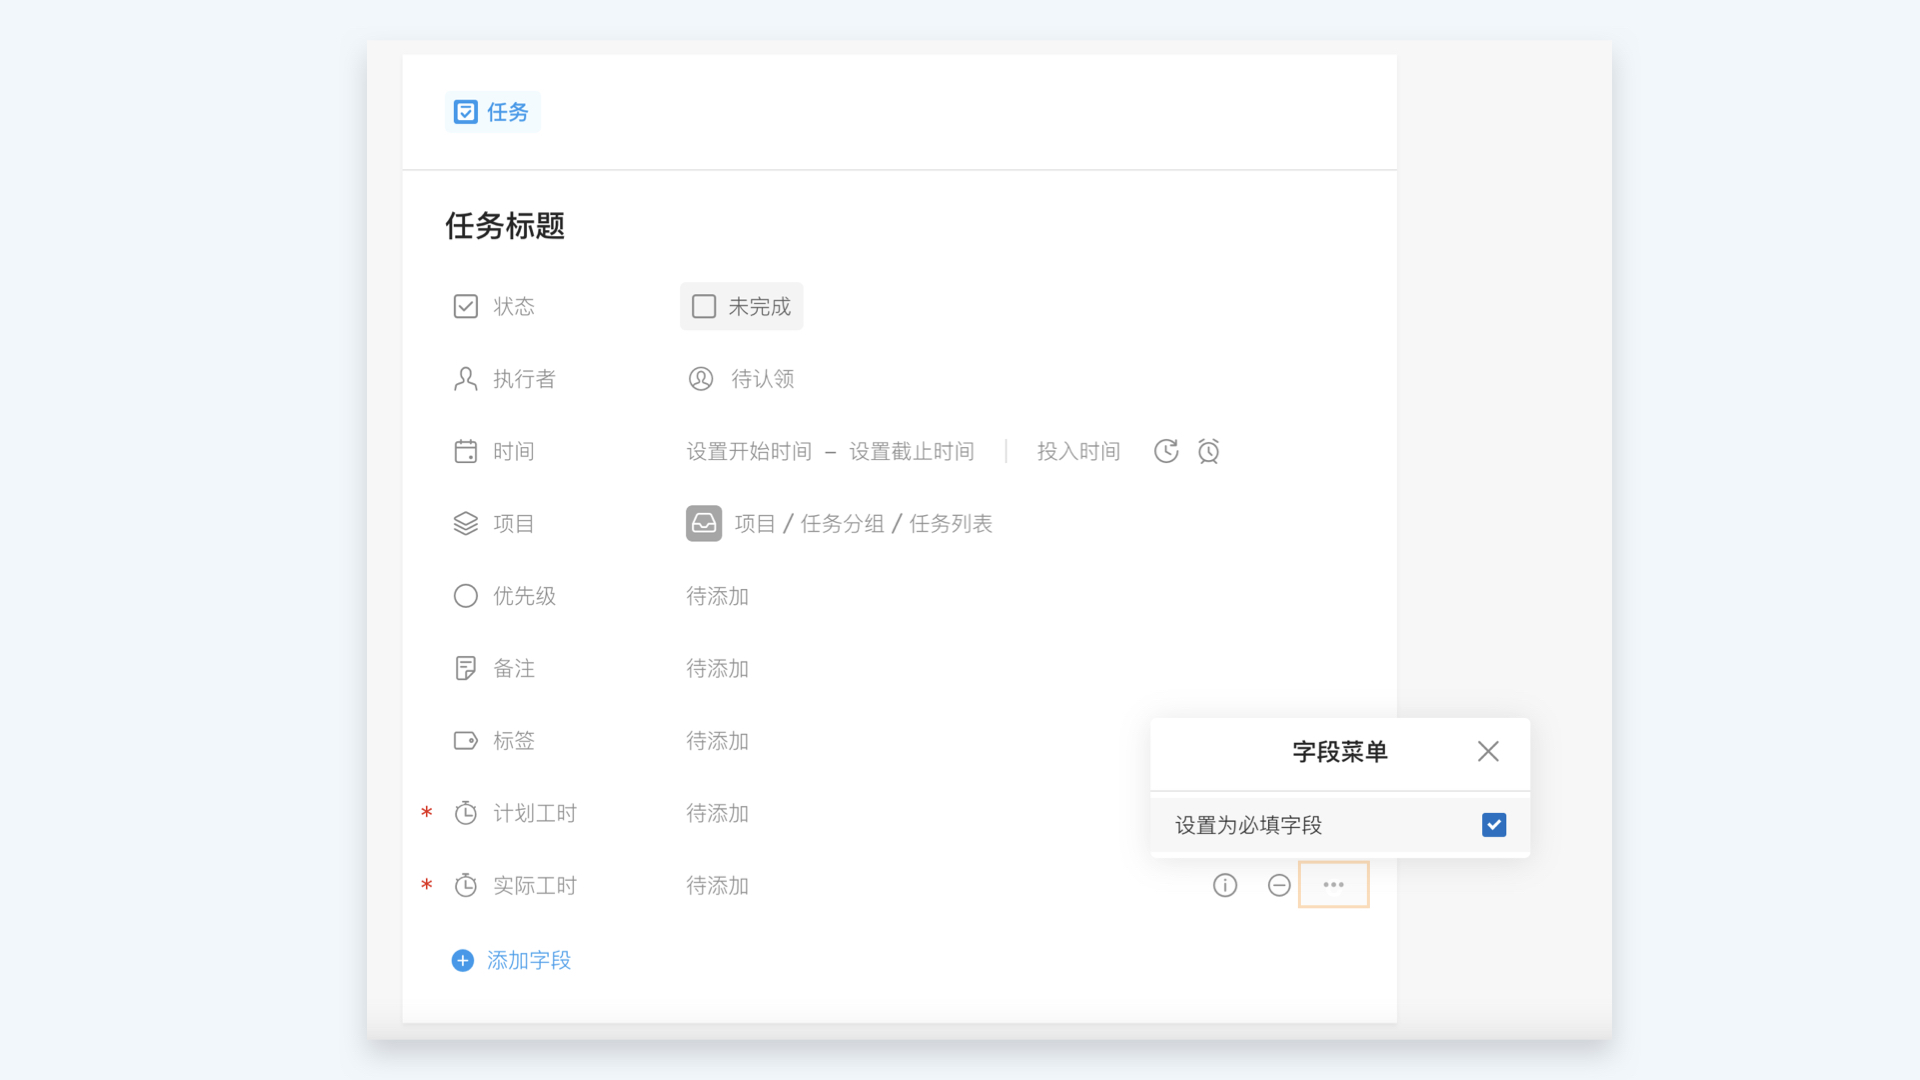Click the 实际工时 field label
The height and width of the screenshot is (1080, 1920).
pos(535,885)
